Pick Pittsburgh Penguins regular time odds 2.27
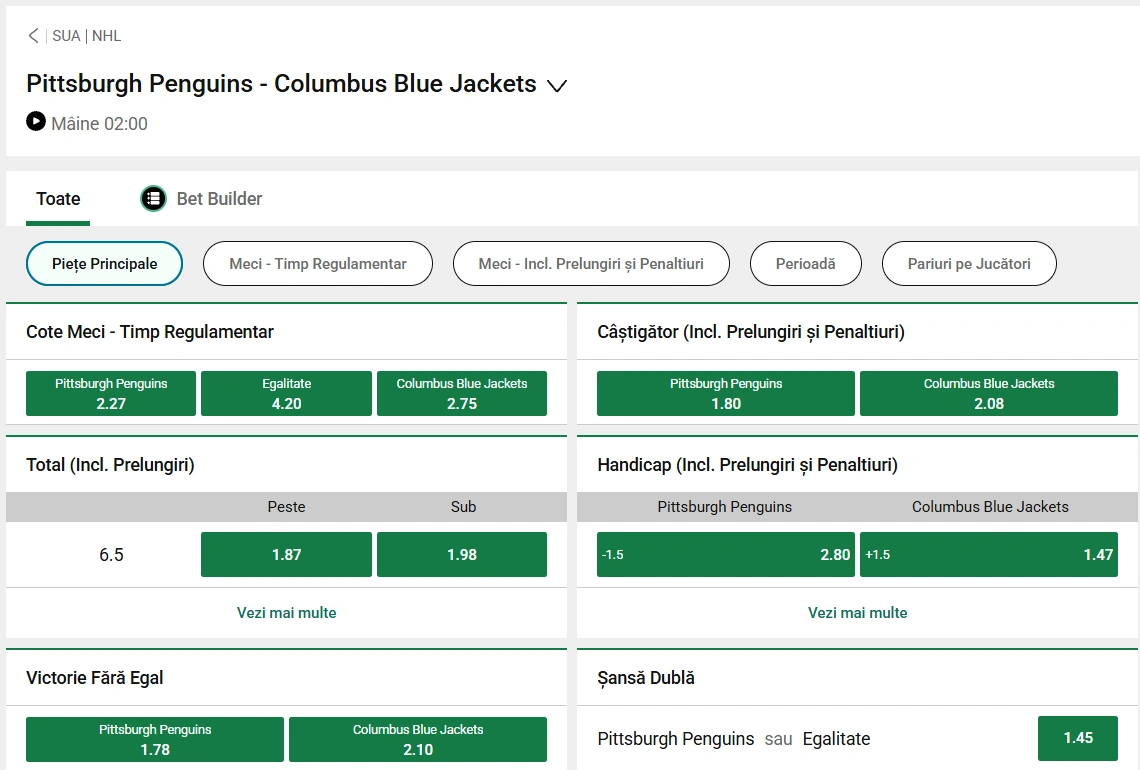1140x770 pixels. [111, 394]
